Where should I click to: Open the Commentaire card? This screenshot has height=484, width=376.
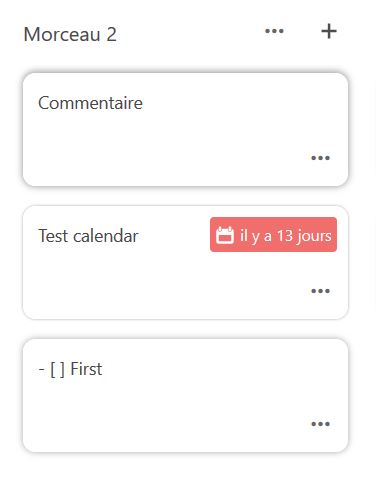coord(186,129)
